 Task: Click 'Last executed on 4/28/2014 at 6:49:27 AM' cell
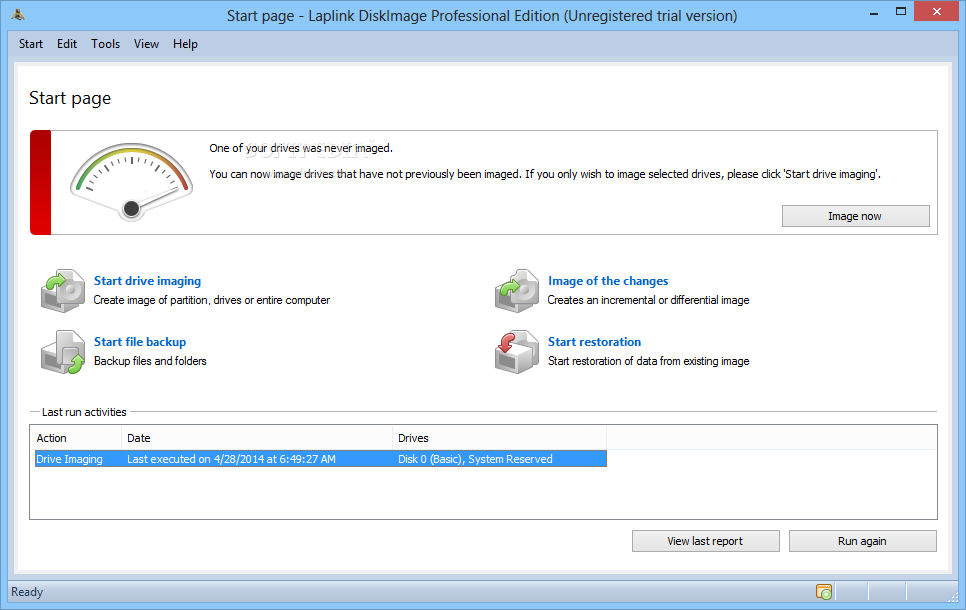[231, 459]
